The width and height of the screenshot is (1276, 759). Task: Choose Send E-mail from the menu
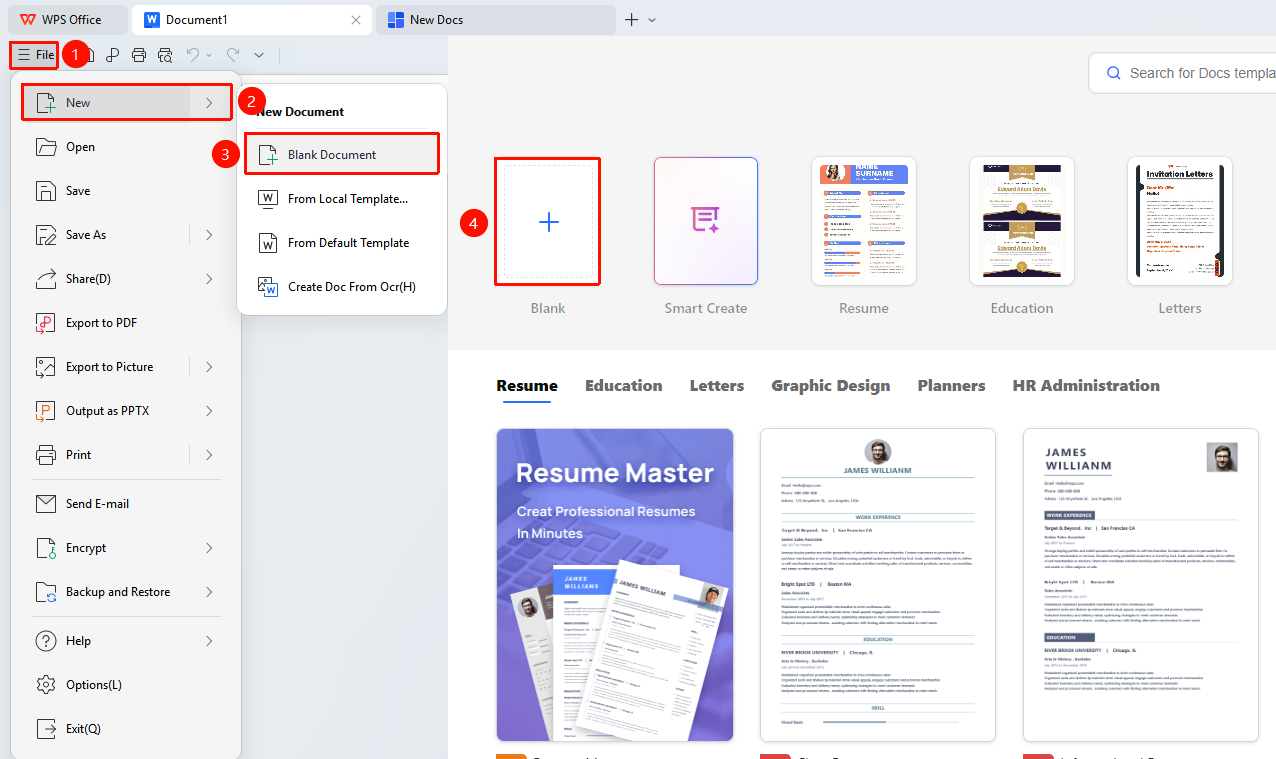[x=126, y=504]
